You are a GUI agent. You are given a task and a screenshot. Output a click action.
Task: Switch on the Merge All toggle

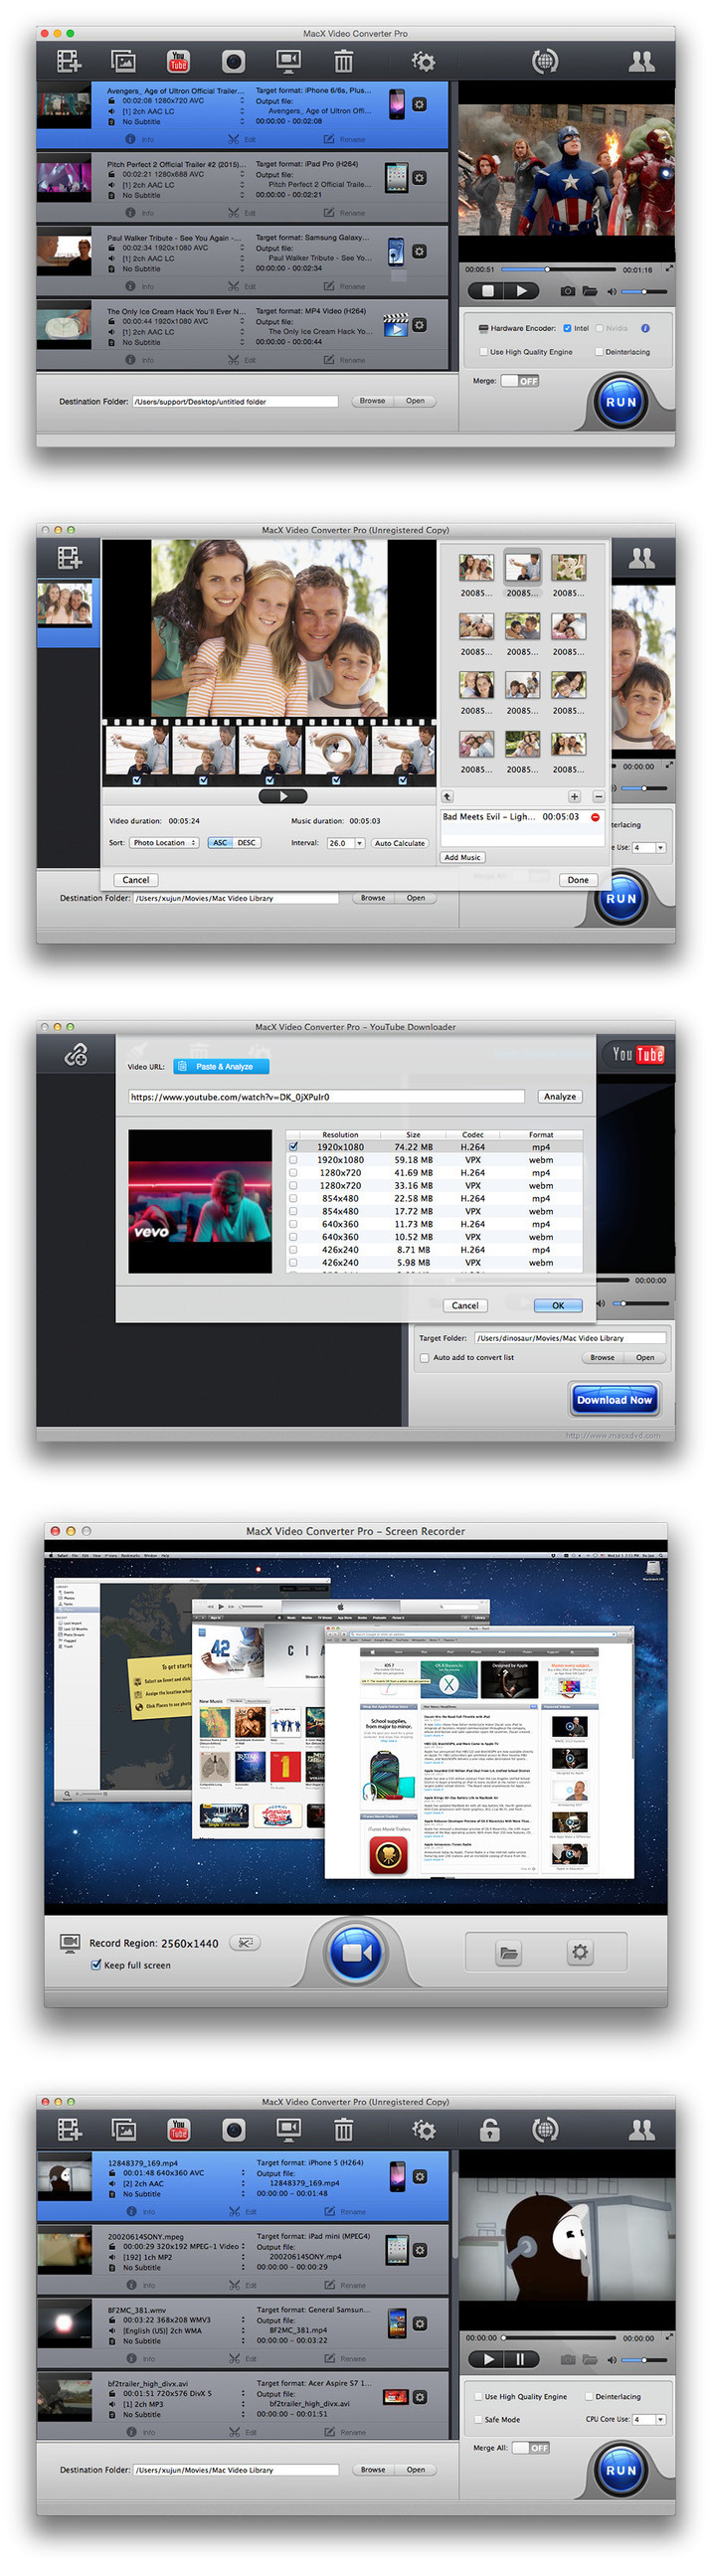click(531, 2448)
